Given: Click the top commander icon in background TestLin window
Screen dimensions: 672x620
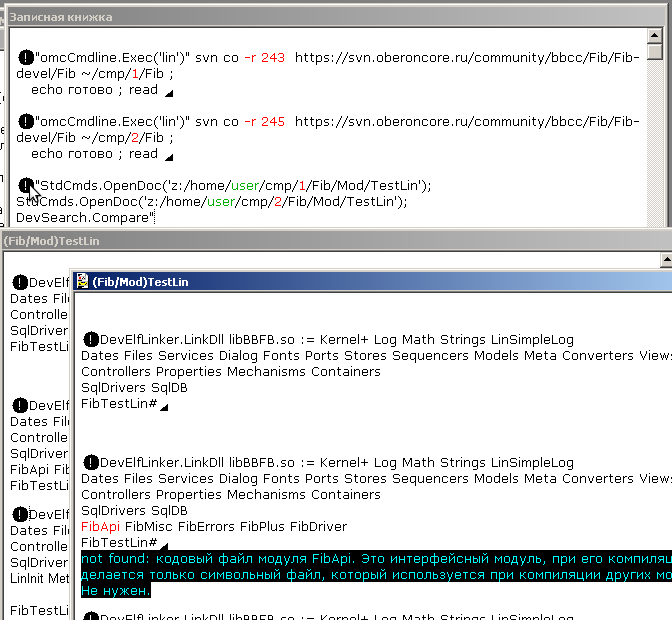Looking at the screenshot, I should pos(19,283).
